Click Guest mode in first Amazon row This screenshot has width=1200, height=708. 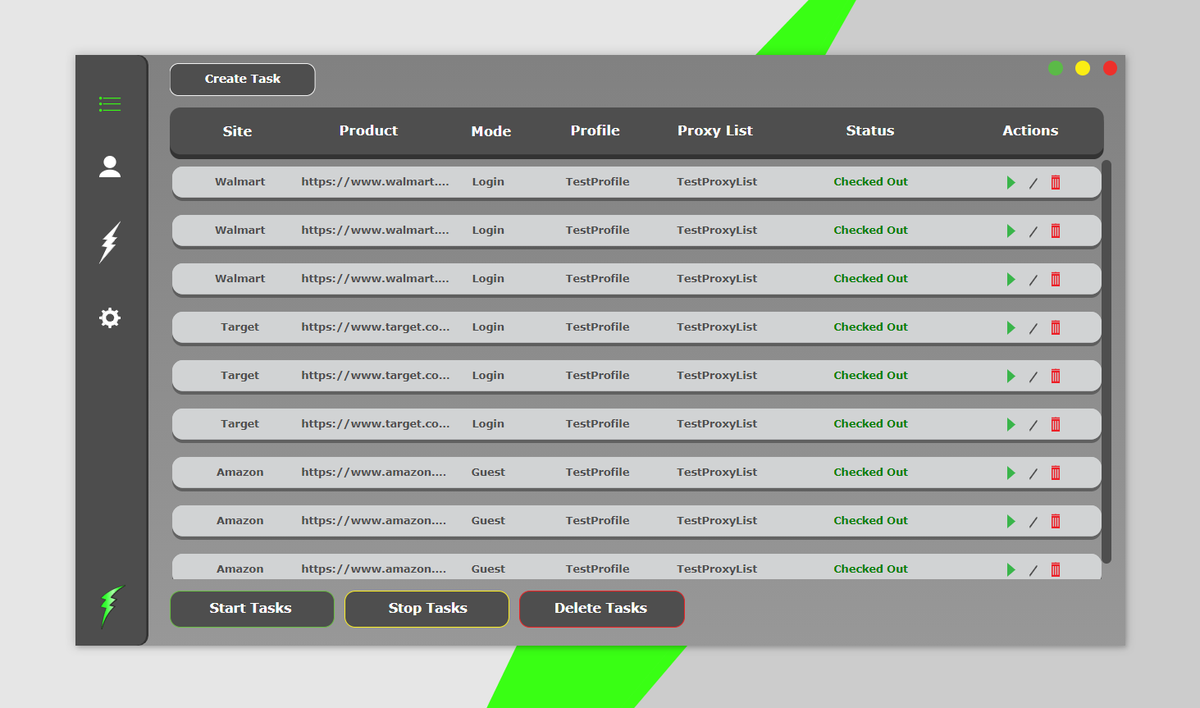488,472
